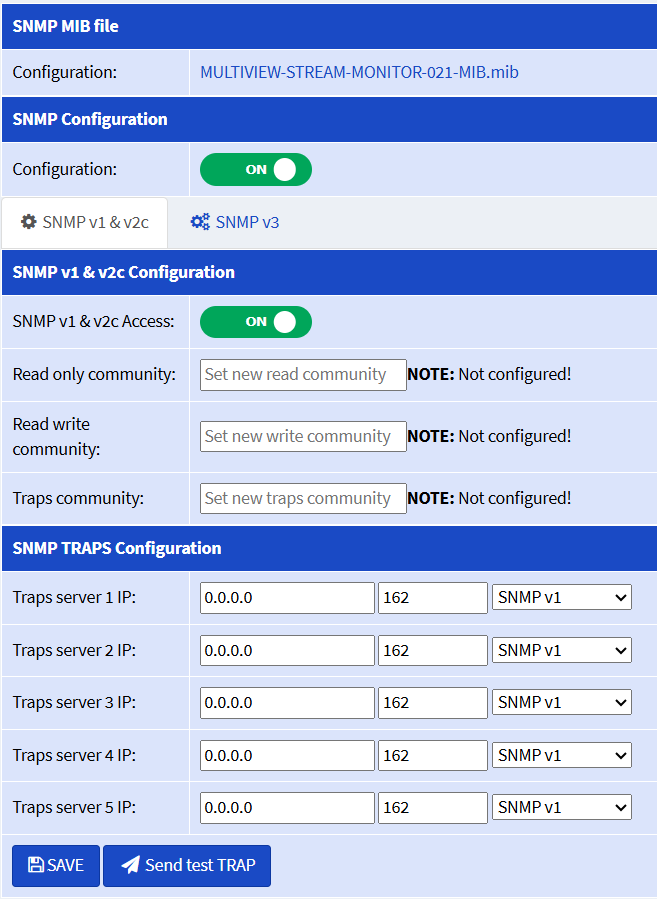Edit the Traps server 2 port field
The image size is (657, 899).
click(433, 651)
